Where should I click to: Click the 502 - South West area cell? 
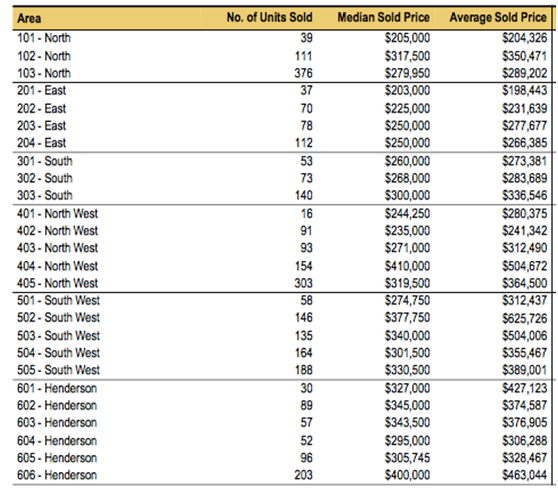pyautogui.click(x=58, y=317)
